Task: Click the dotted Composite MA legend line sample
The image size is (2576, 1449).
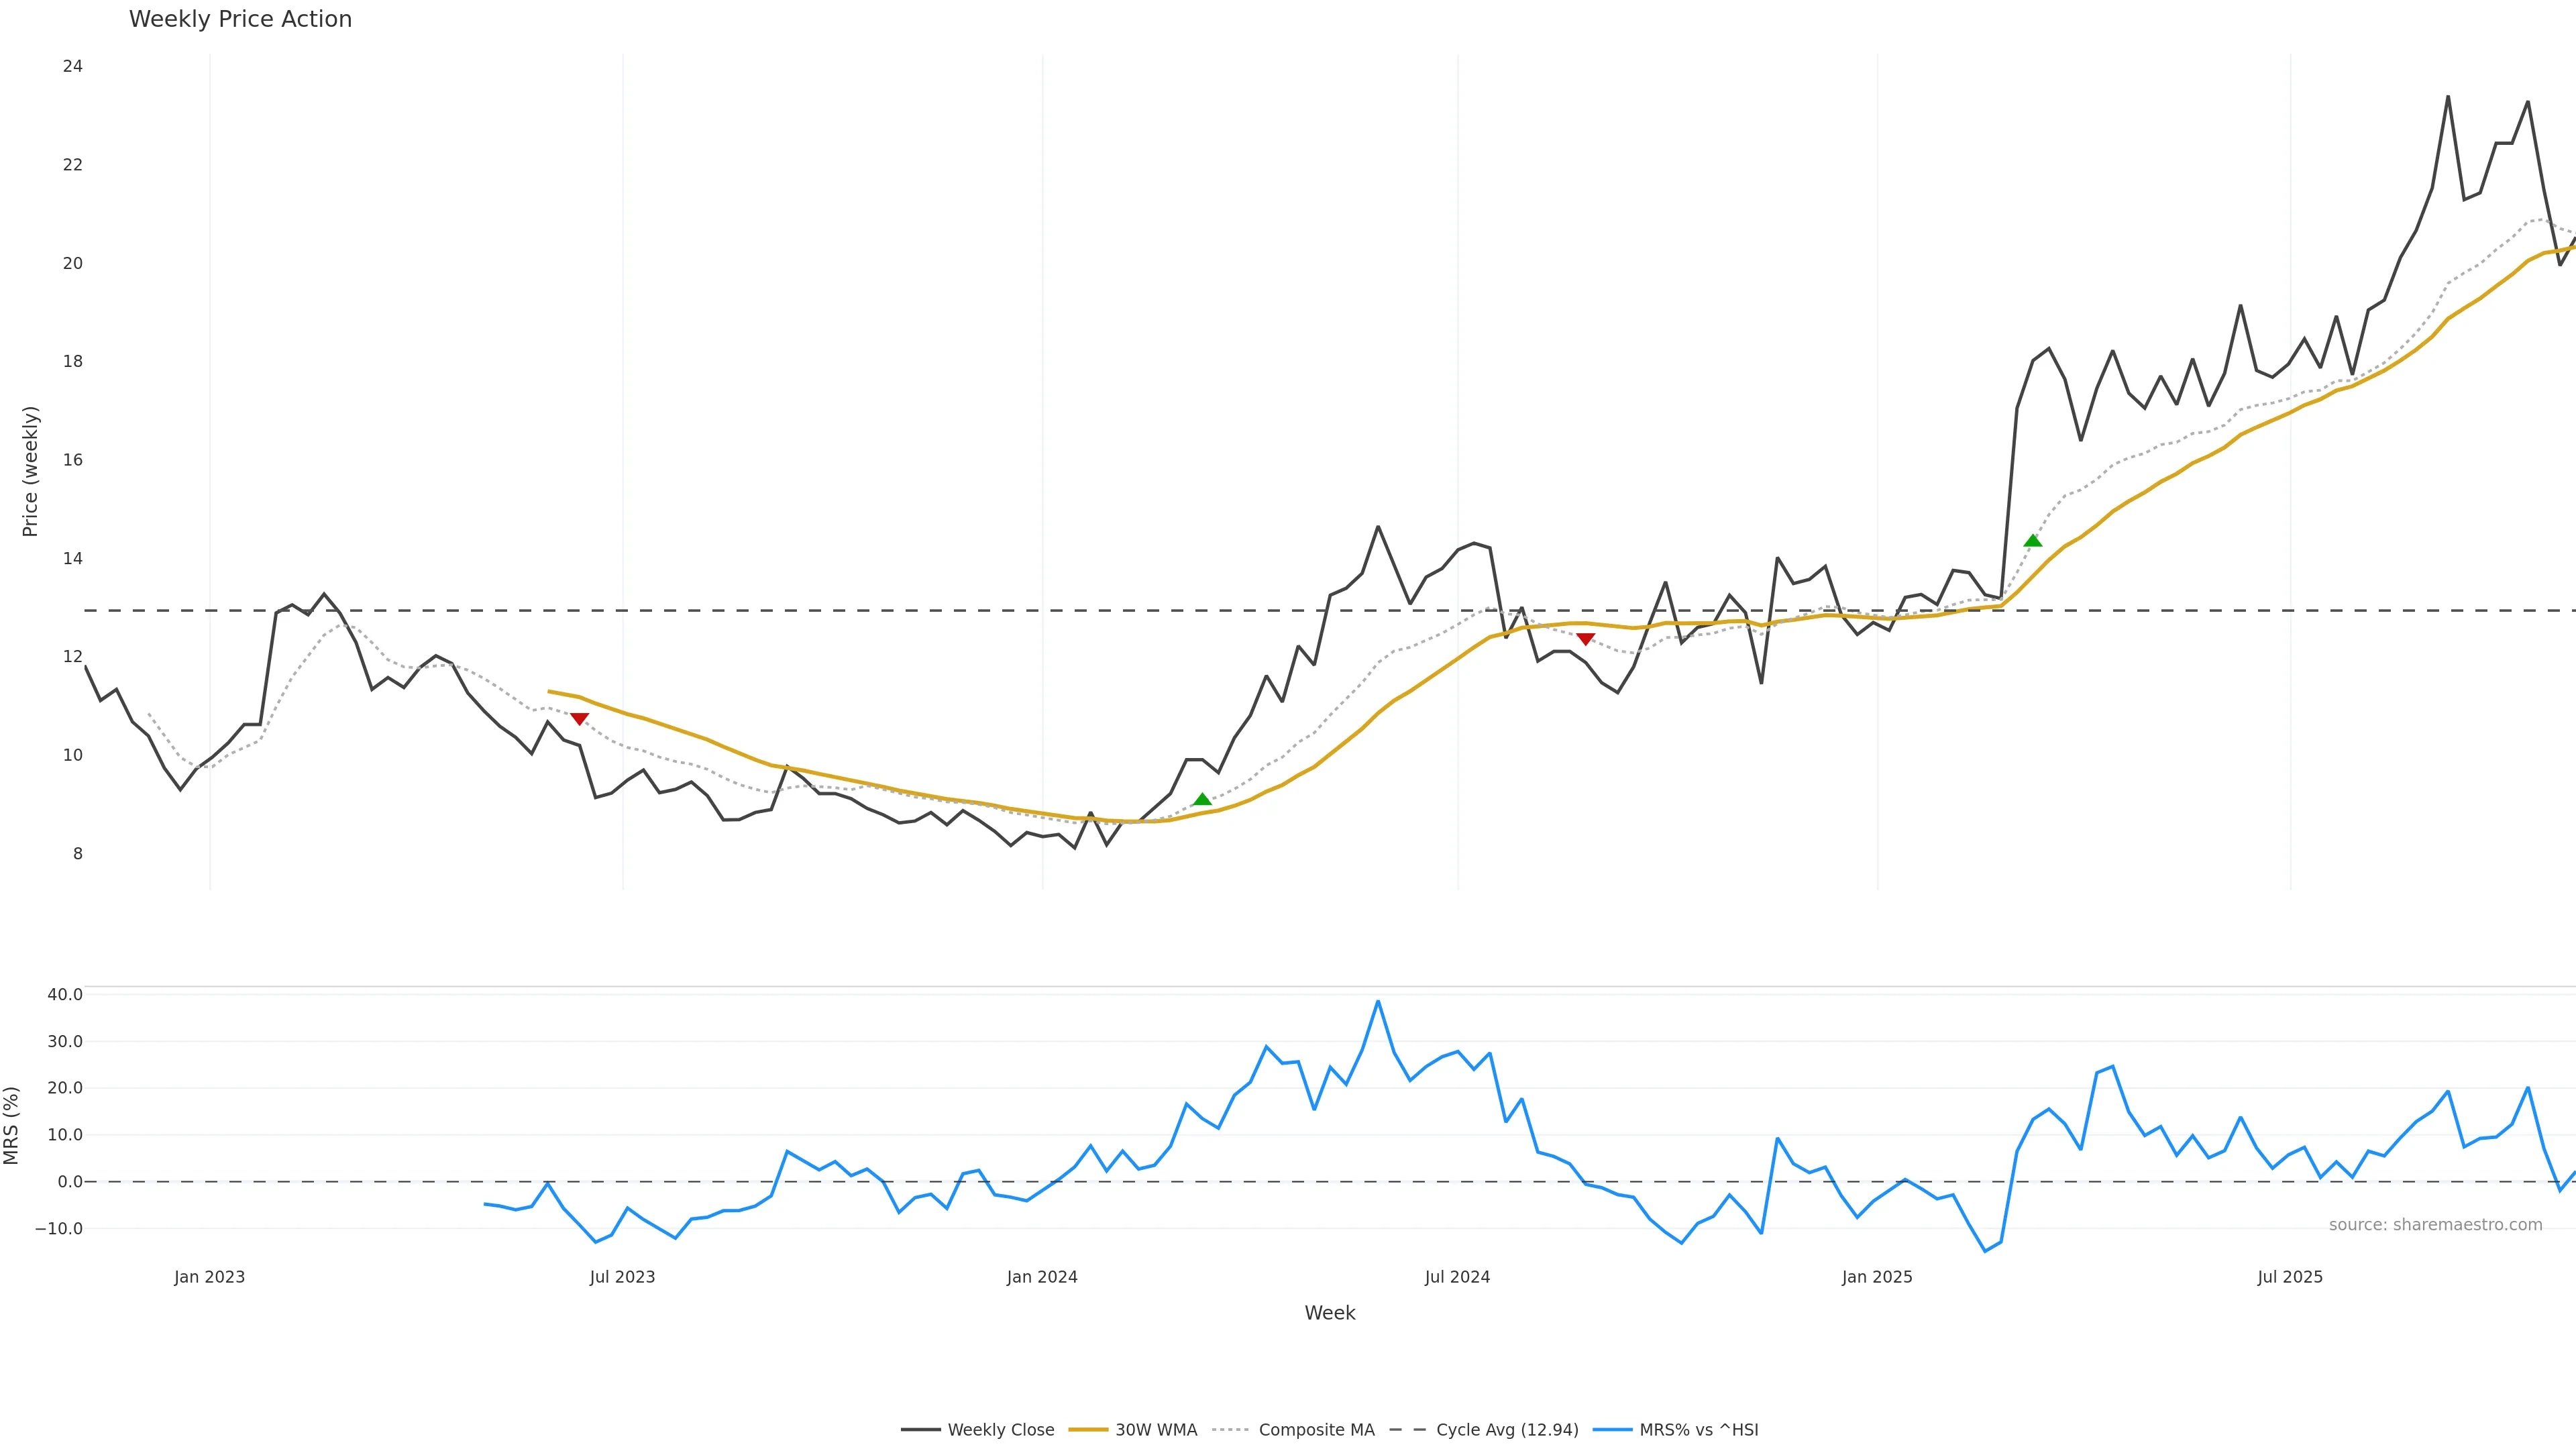Action: point(1230,1430)
